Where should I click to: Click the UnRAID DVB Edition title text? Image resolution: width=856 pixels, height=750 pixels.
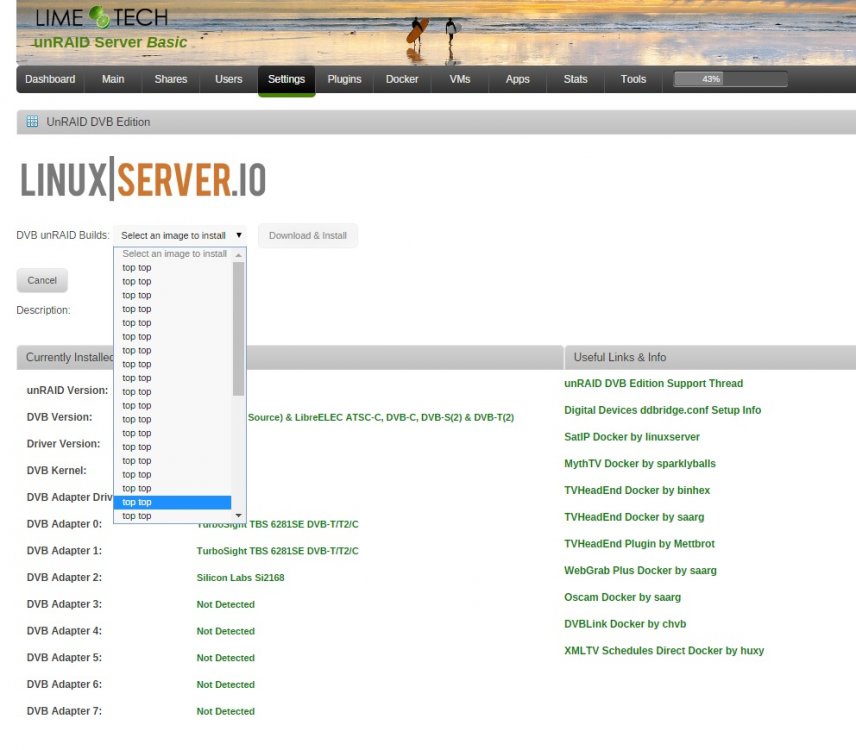(98, 122)
